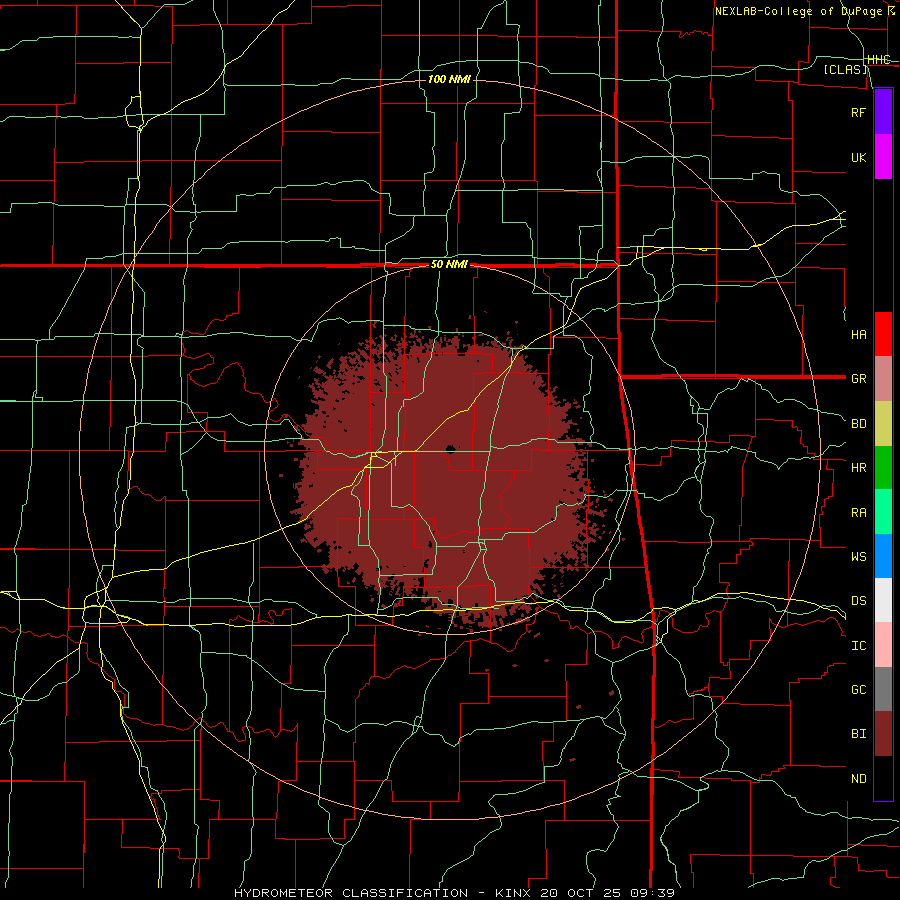Click the HA red legend swatch

pyautogui.click(x=883, y=334)
